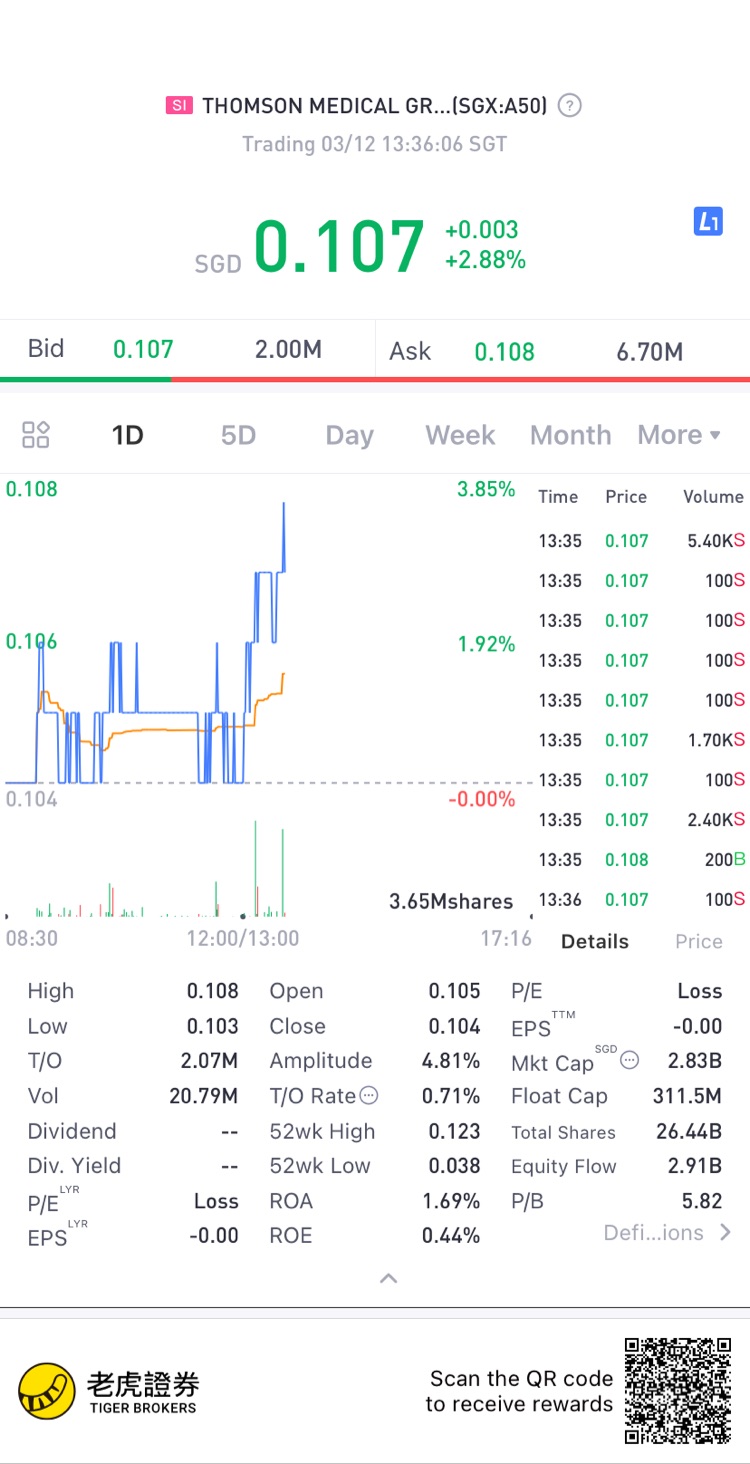Tap the 52wk High value 0.123
Screen dimensions: 750x1464
455,1131
